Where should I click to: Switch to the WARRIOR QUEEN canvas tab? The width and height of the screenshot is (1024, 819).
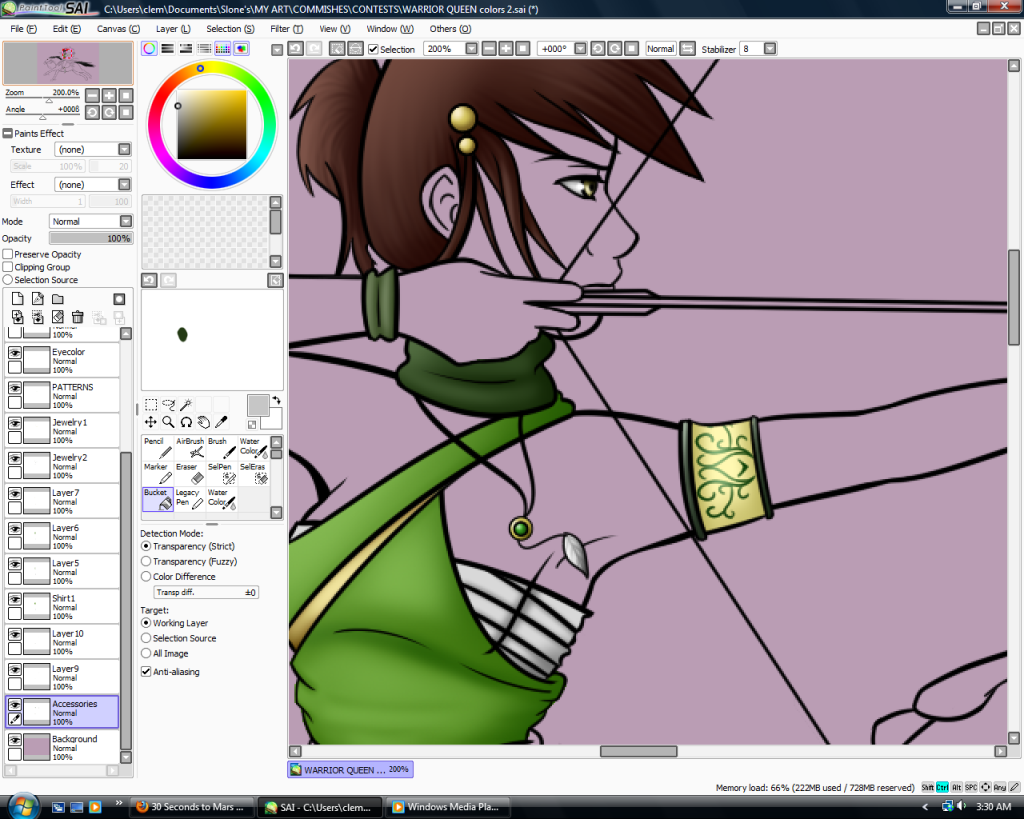pyautogui.click(x=351, y=770)
